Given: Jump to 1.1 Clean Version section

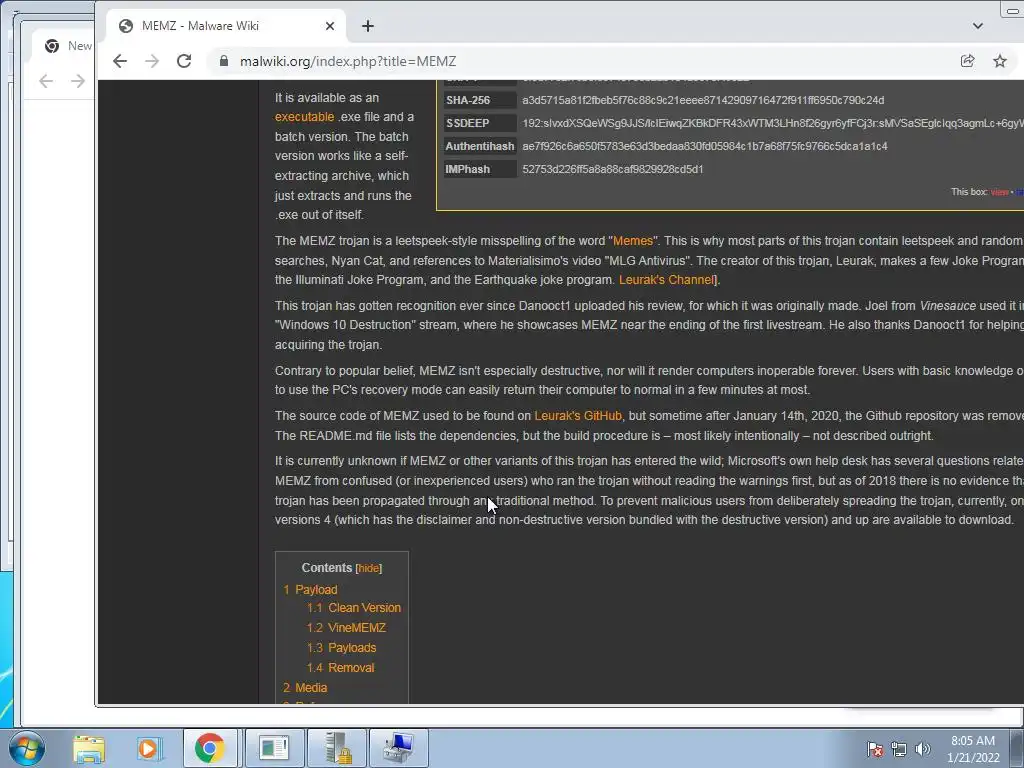Looking at the screenshot, I should click(354, 608).
